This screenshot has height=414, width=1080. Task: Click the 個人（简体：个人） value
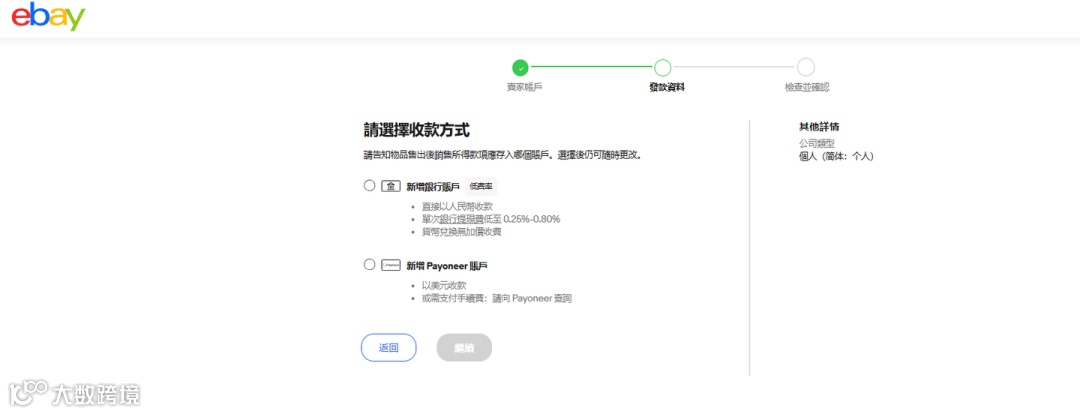pos(835,156)
